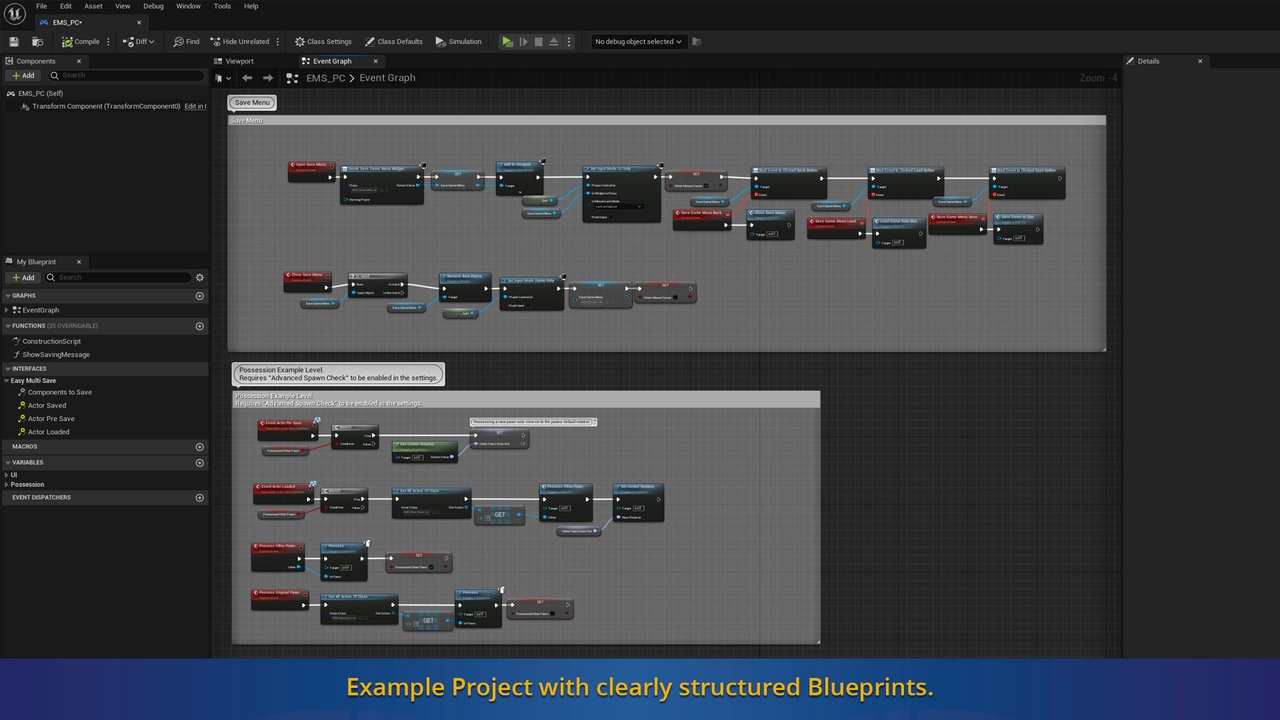Toggle Hide Unrelated nodes
Viewport: 1280px width, 720px height.
240,42
